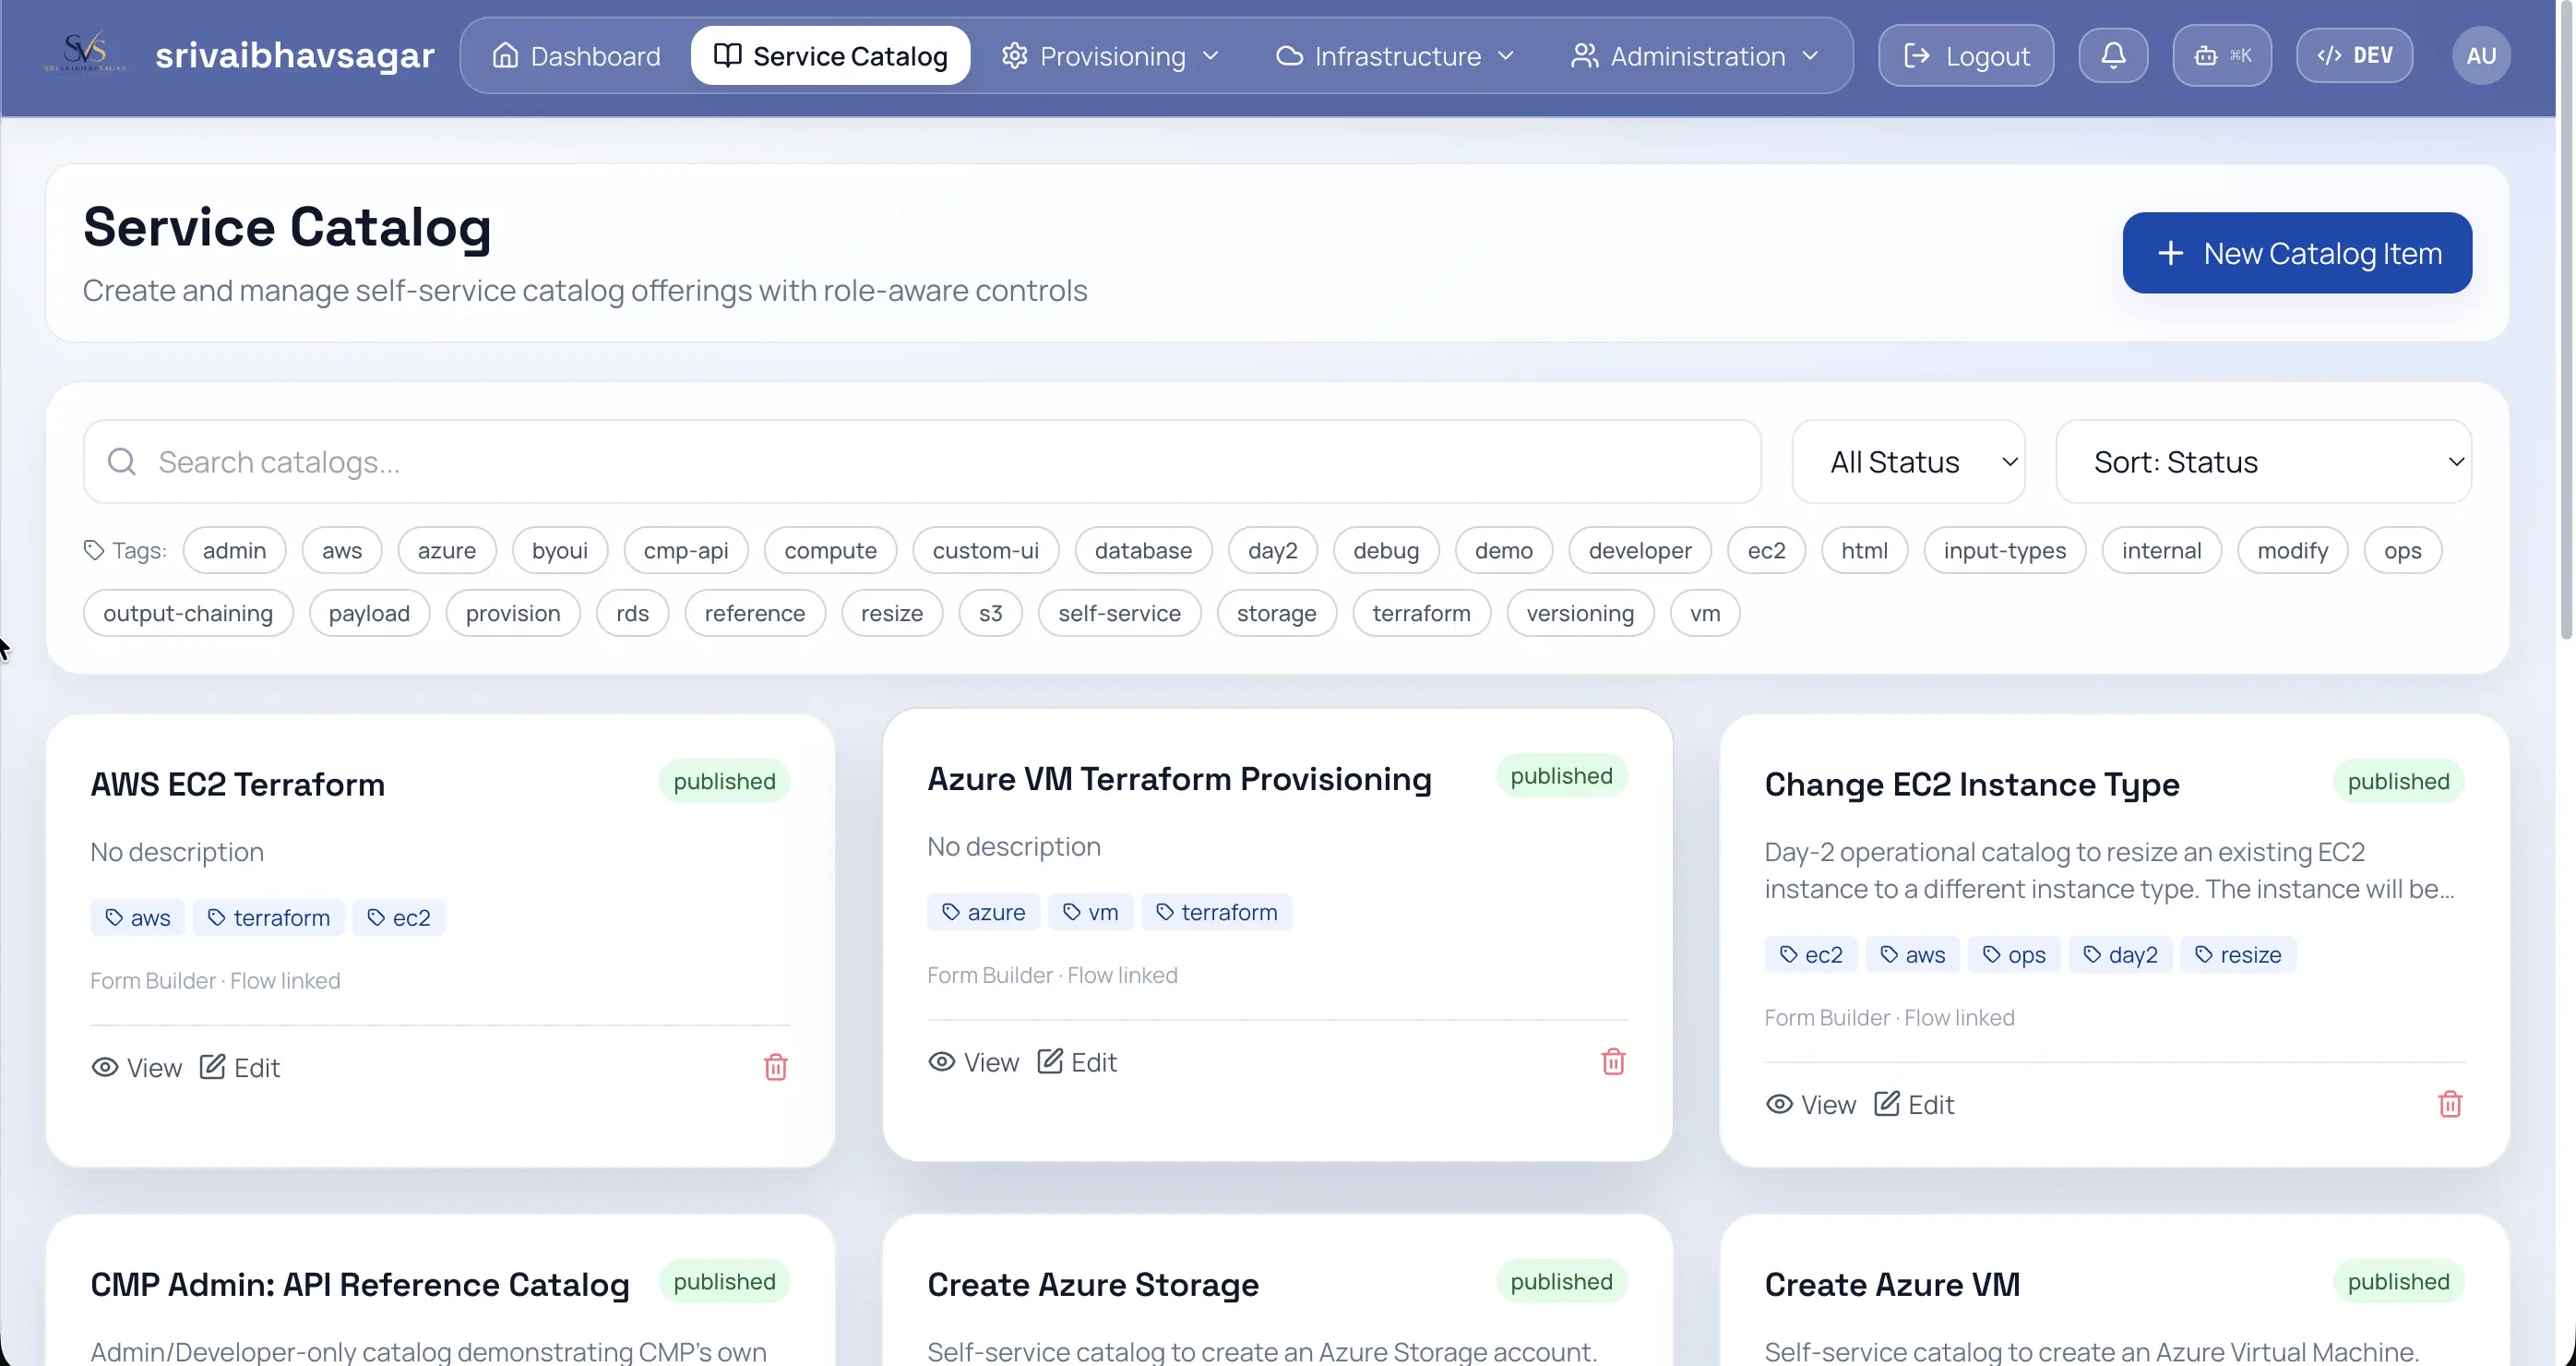The width and height of the screenshot is (2576, 1366).
Task: Click resize tag on Change EC2 card
Action: [x=2238, y=954]
